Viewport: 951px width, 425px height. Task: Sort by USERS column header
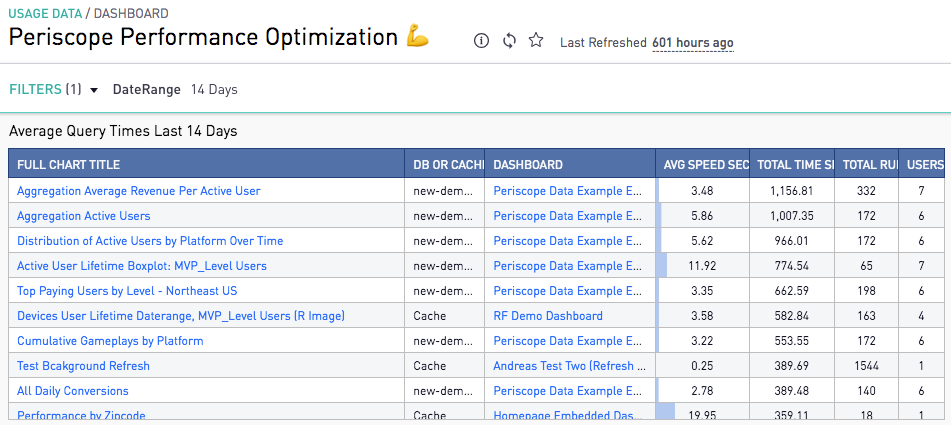(x=922, y=164)
